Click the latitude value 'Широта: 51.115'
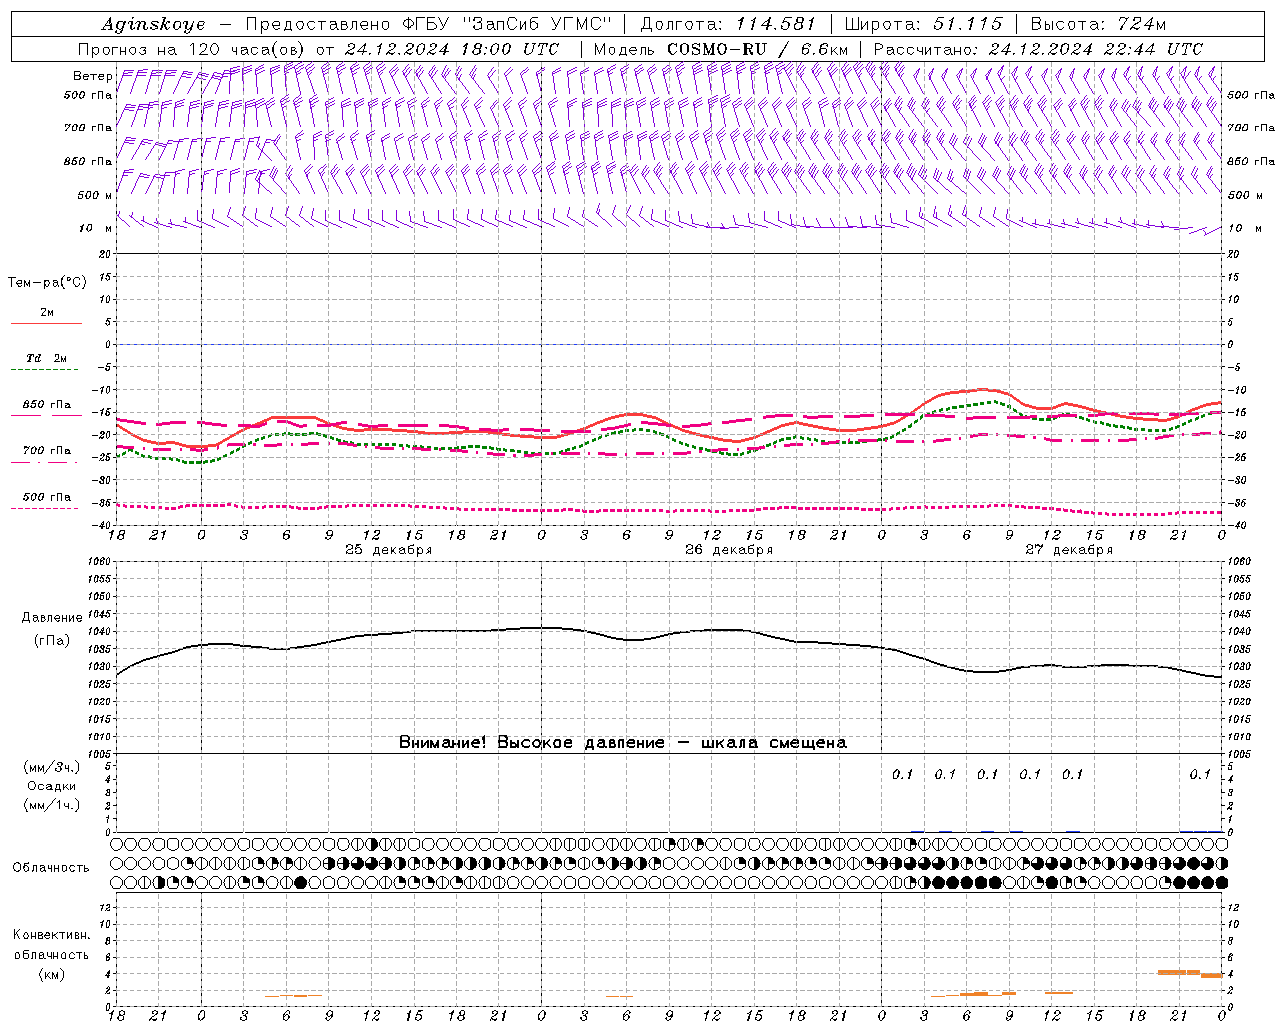Screen dimensions: 1280x1024 pos(924,24)
